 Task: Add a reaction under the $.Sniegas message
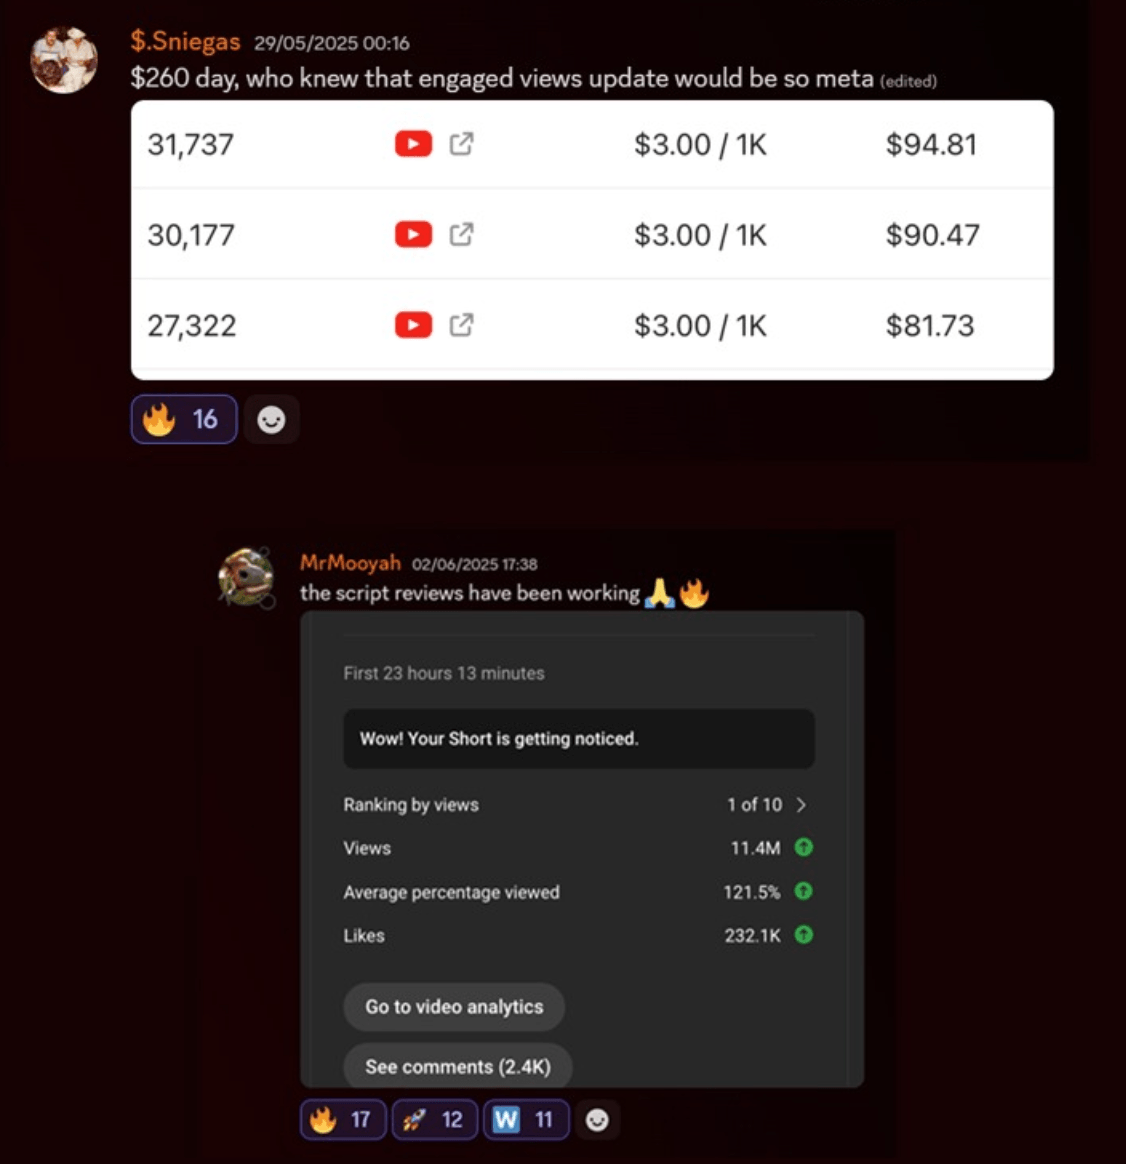click(x=271, y=419)
